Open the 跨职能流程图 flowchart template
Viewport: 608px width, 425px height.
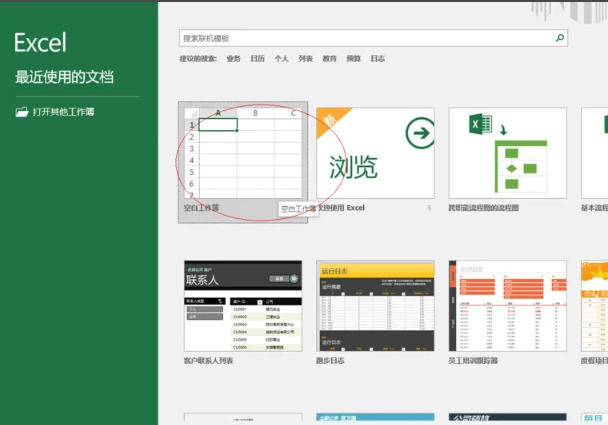508,153
